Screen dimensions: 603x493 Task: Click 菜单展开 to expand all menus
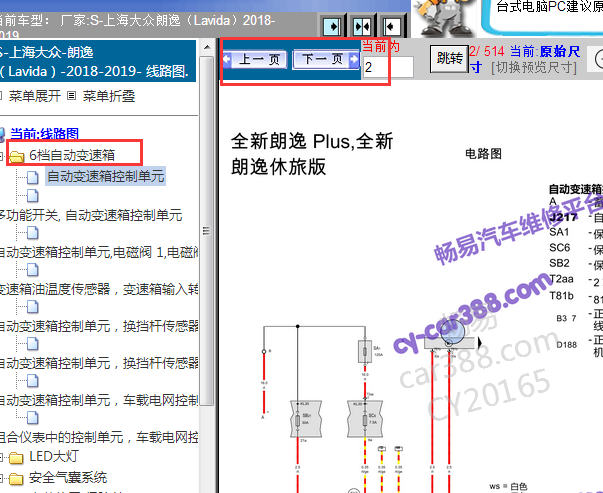click(35, 96)
